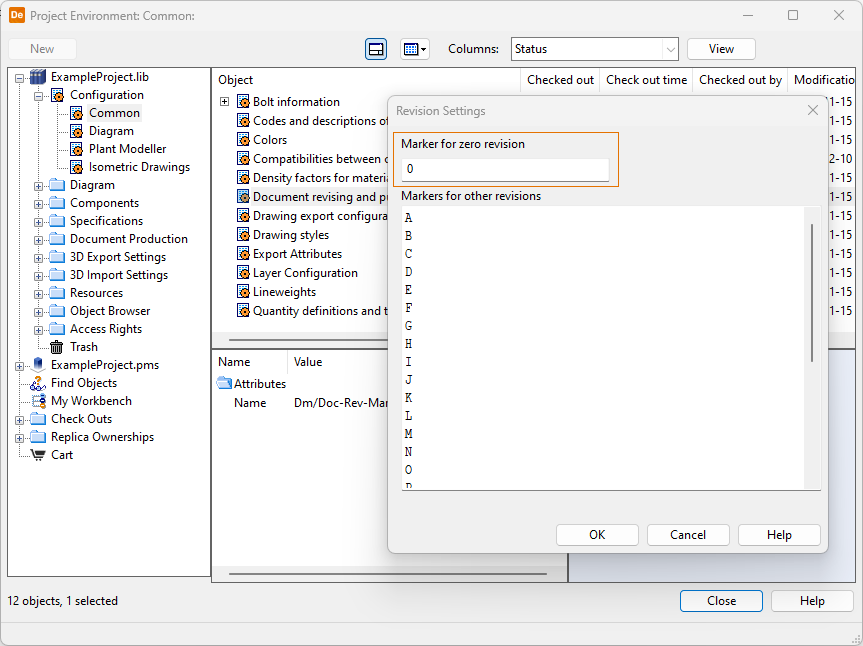The width and height of the screenshot is (863, 646).
Task: Expand the Bolt information row
Action: 224,102
